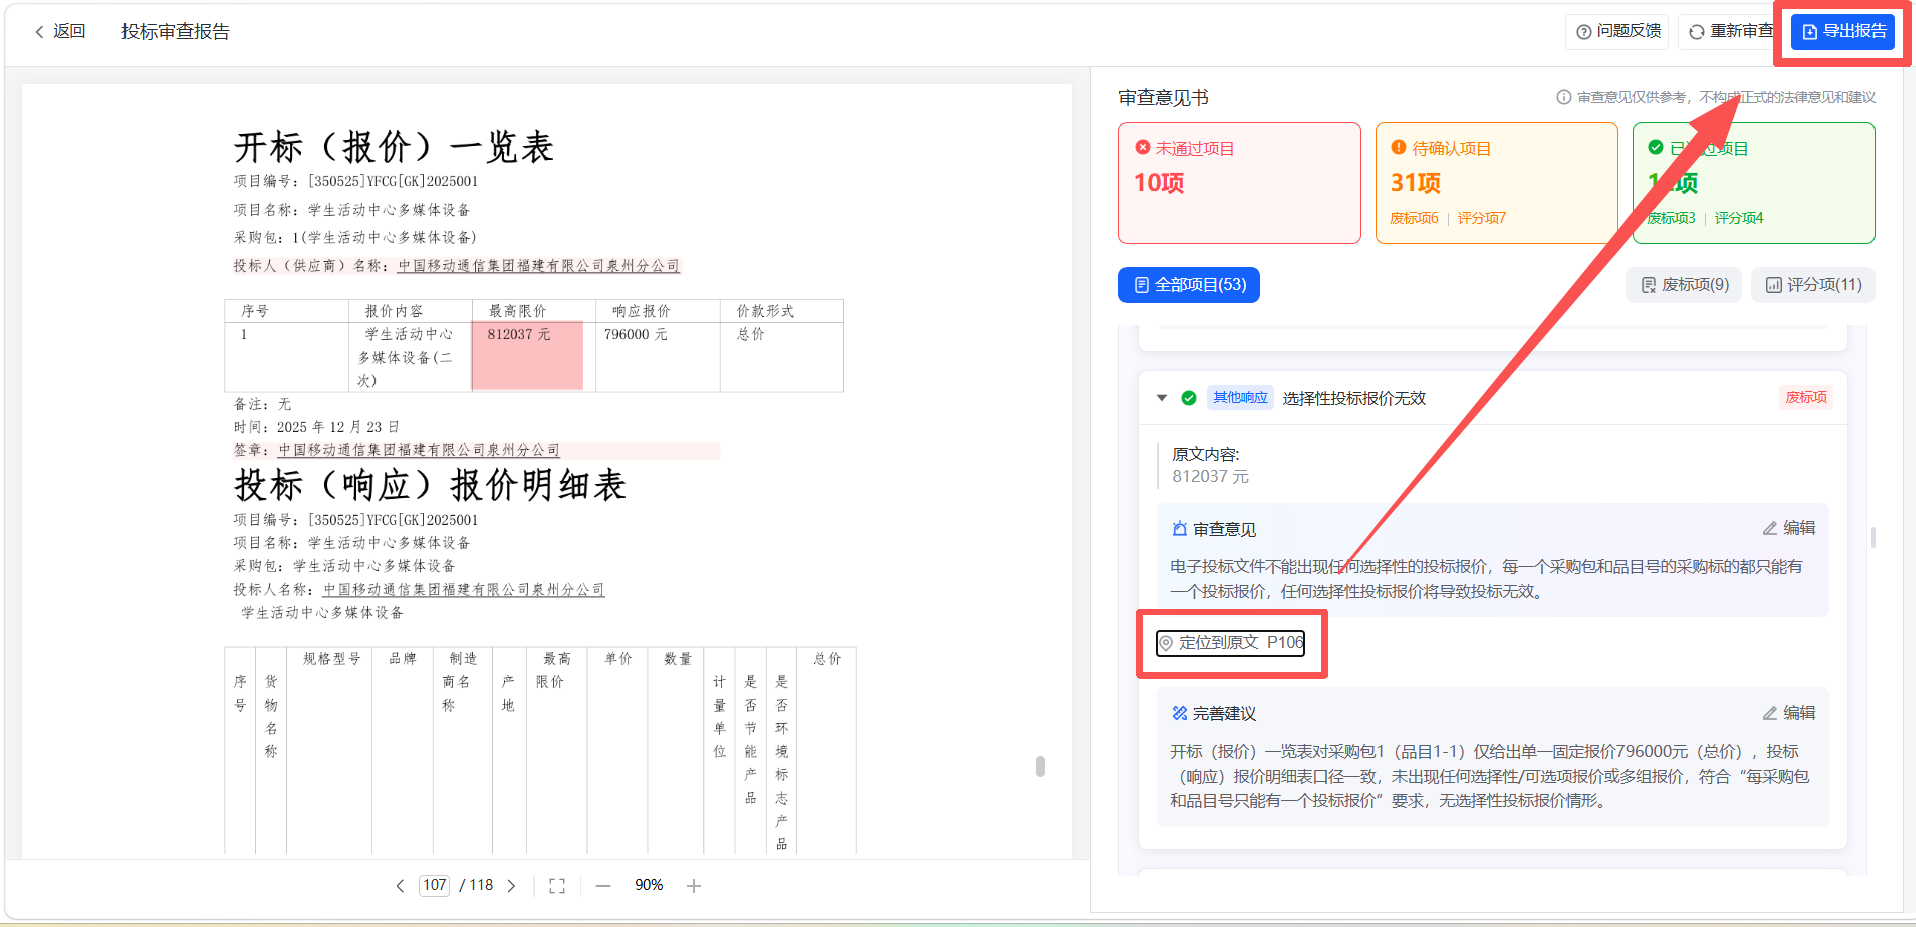The width and height of the screenshot is (1916, 927).
Task: Click the 原文内容 812037 元 text
Action: point(1211,477)
